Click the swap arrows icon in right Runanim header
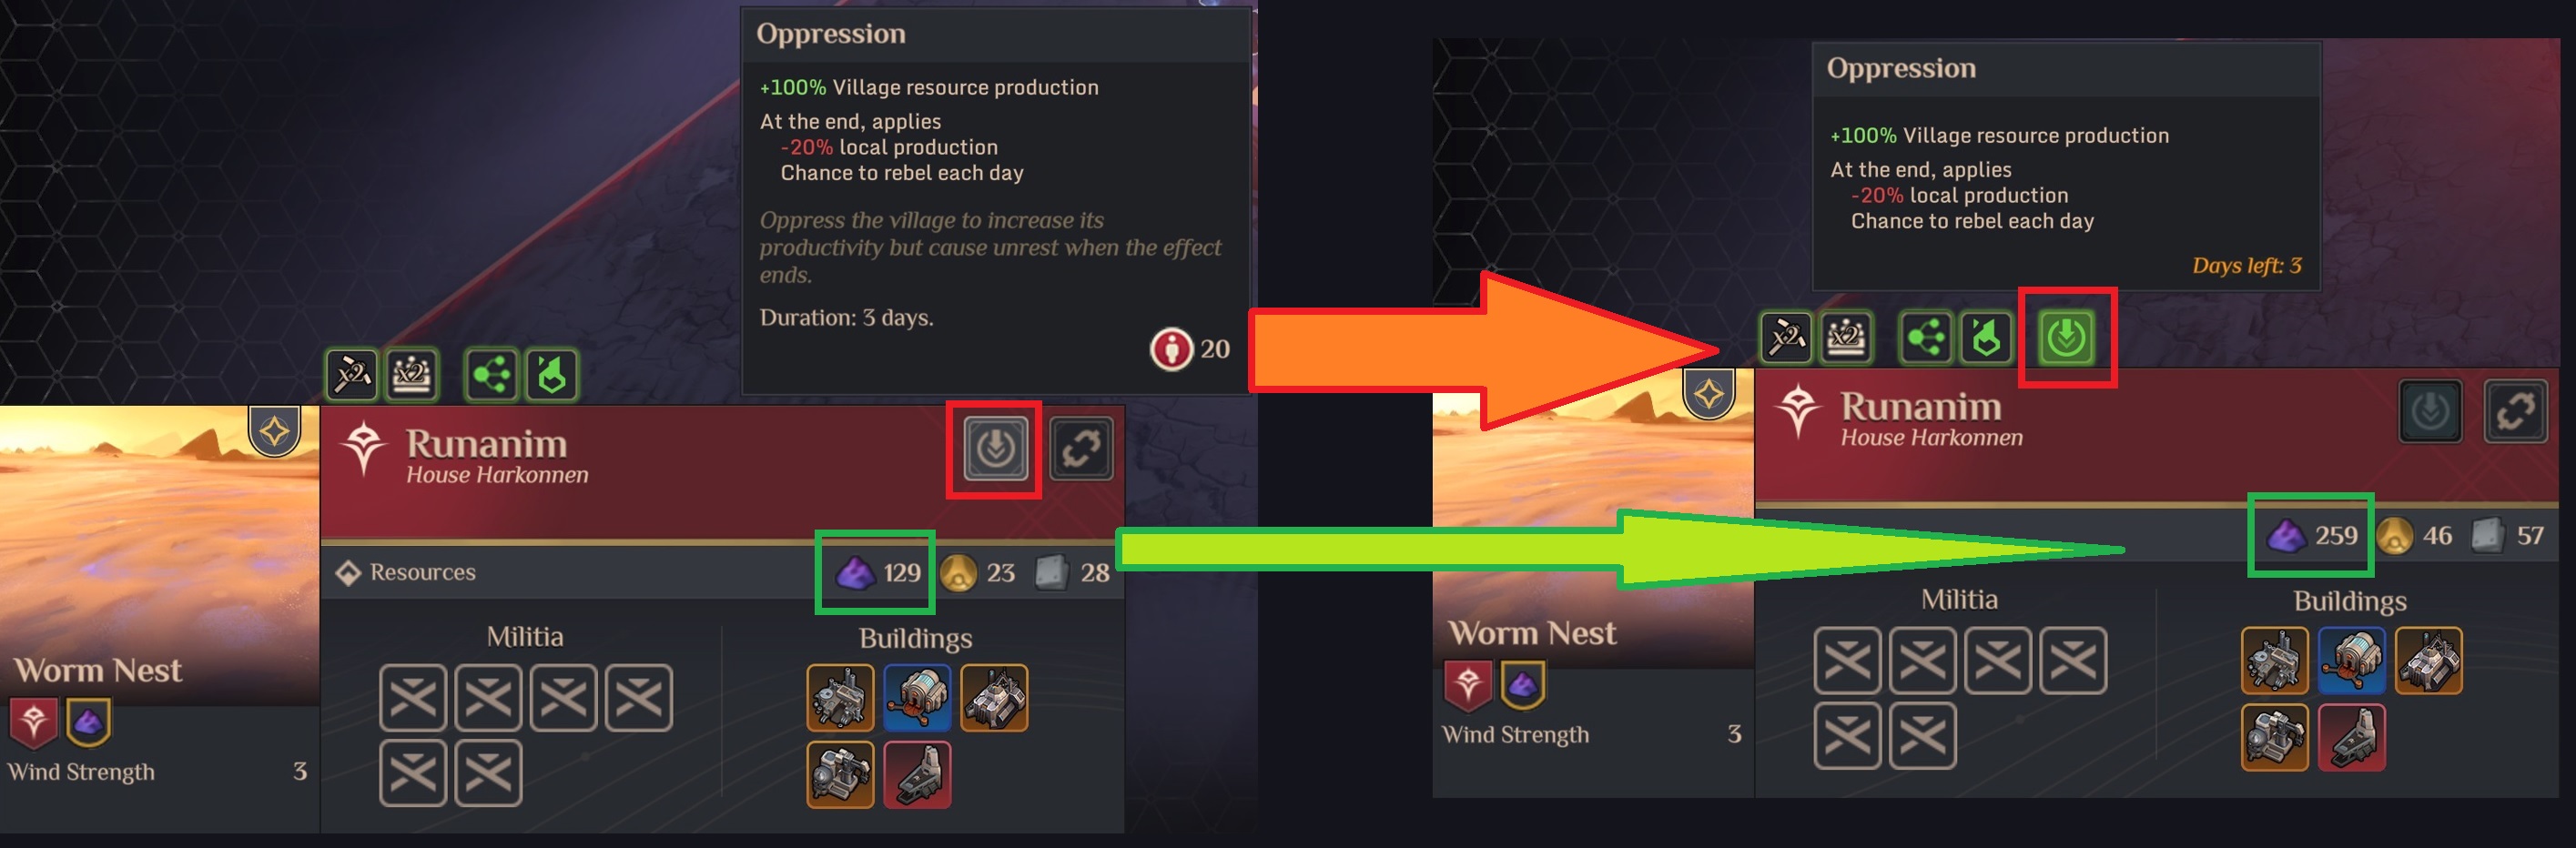This screenshot has height=848, width=2576. tap(2516, 411)
